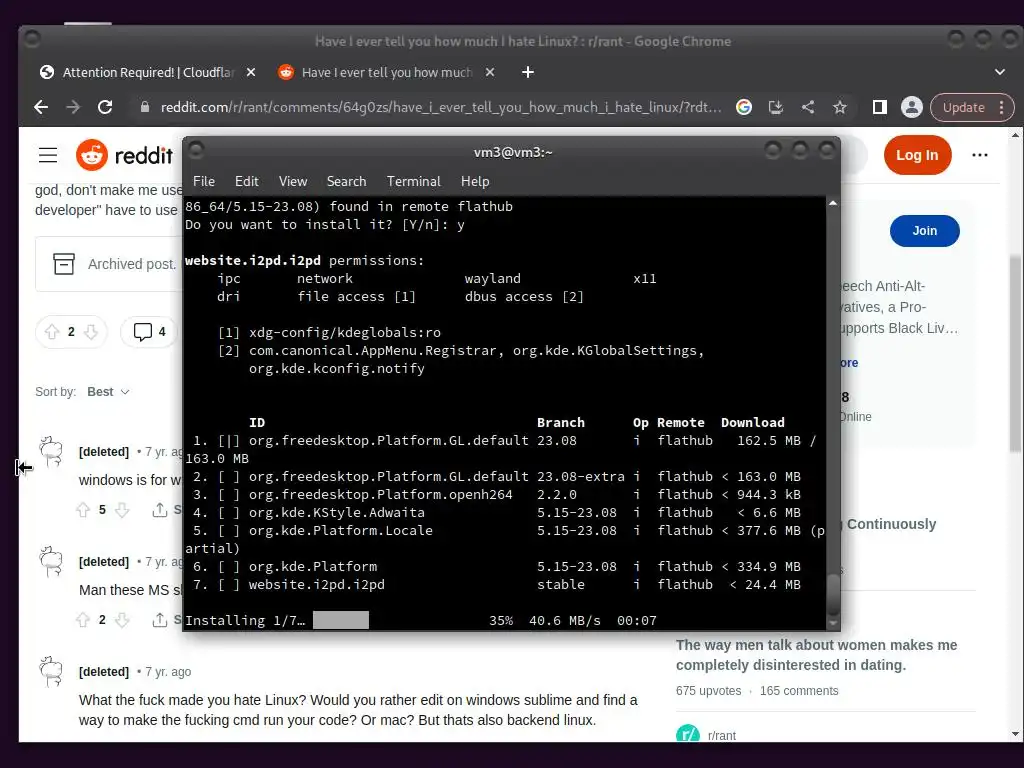Viewport: 1024px width, 768px height.
Task: Click terminal scrollbar up arrow
Action: point(833,204)
